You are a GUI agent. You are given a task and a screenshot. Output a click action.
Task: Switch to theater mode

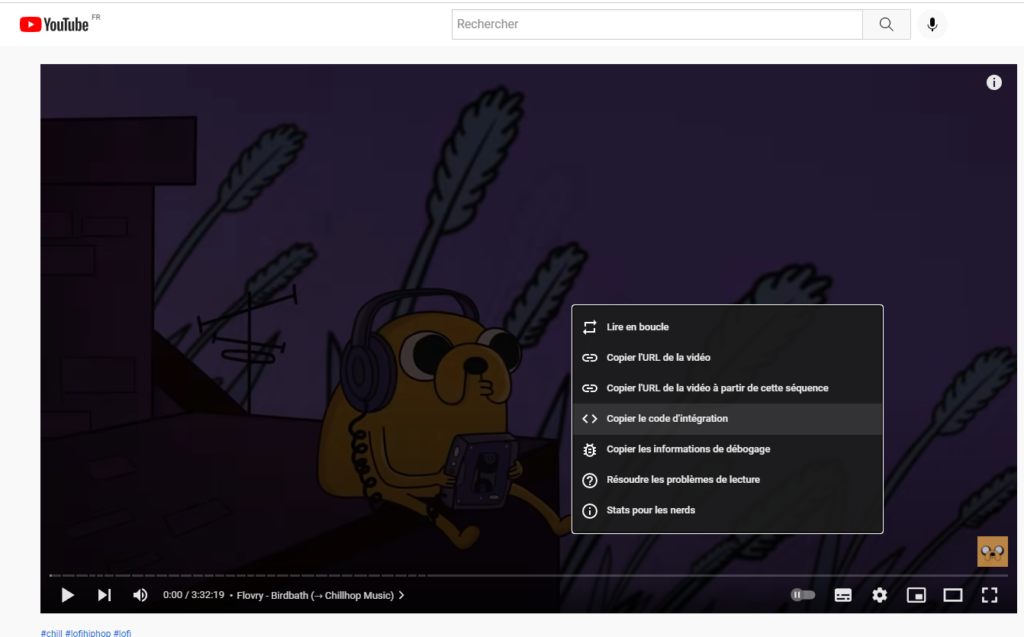coord(953,595)
